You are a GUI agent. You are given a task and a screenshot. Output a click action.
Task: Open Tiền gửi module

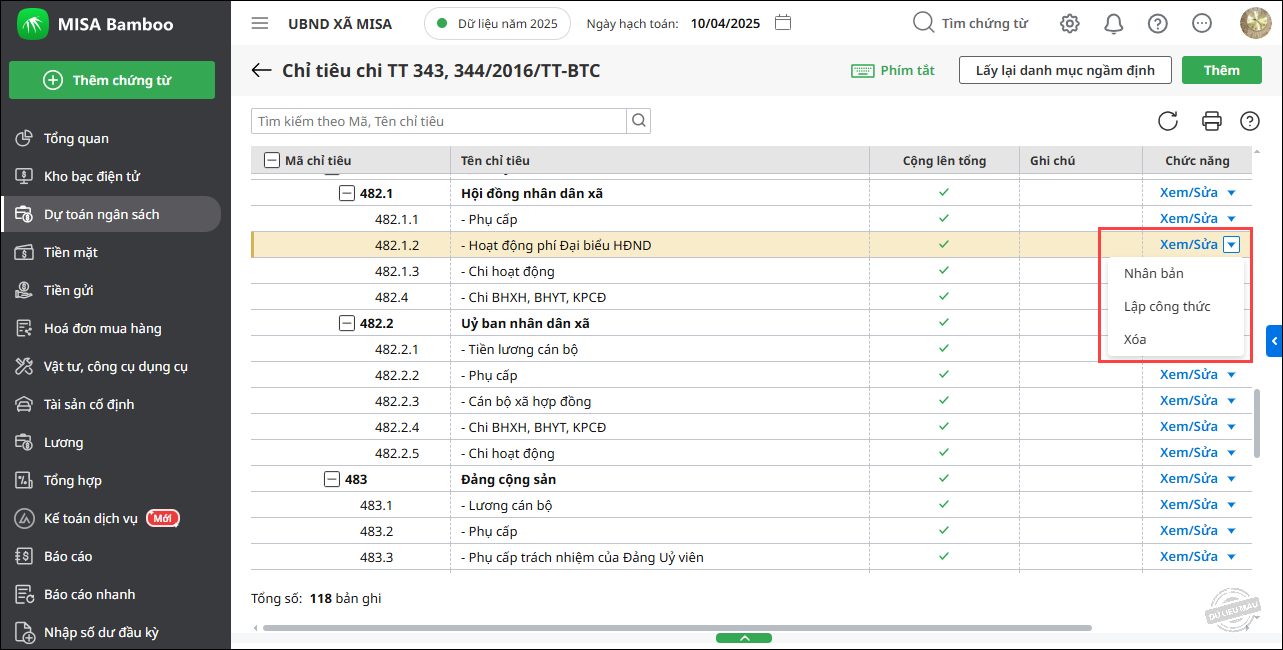click(x=69, y=290)
